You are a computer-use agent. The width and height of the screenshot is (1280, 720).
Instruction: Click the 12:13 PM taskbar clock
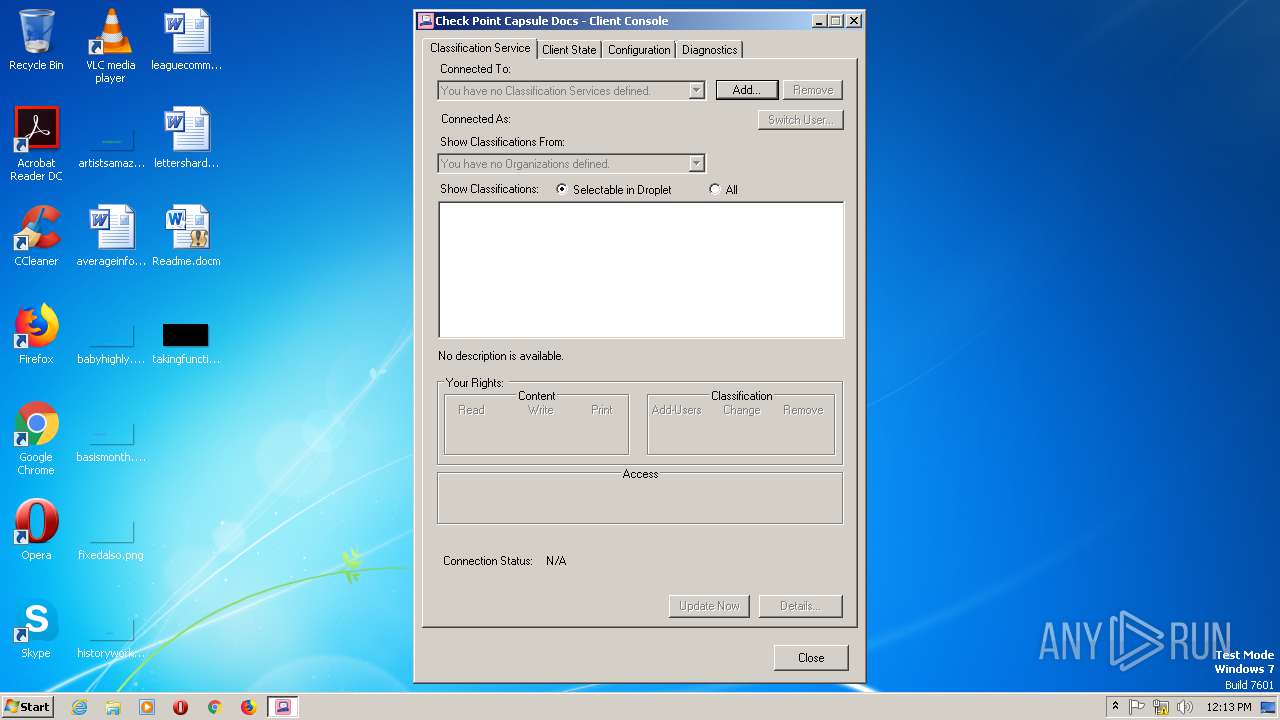1228,707
